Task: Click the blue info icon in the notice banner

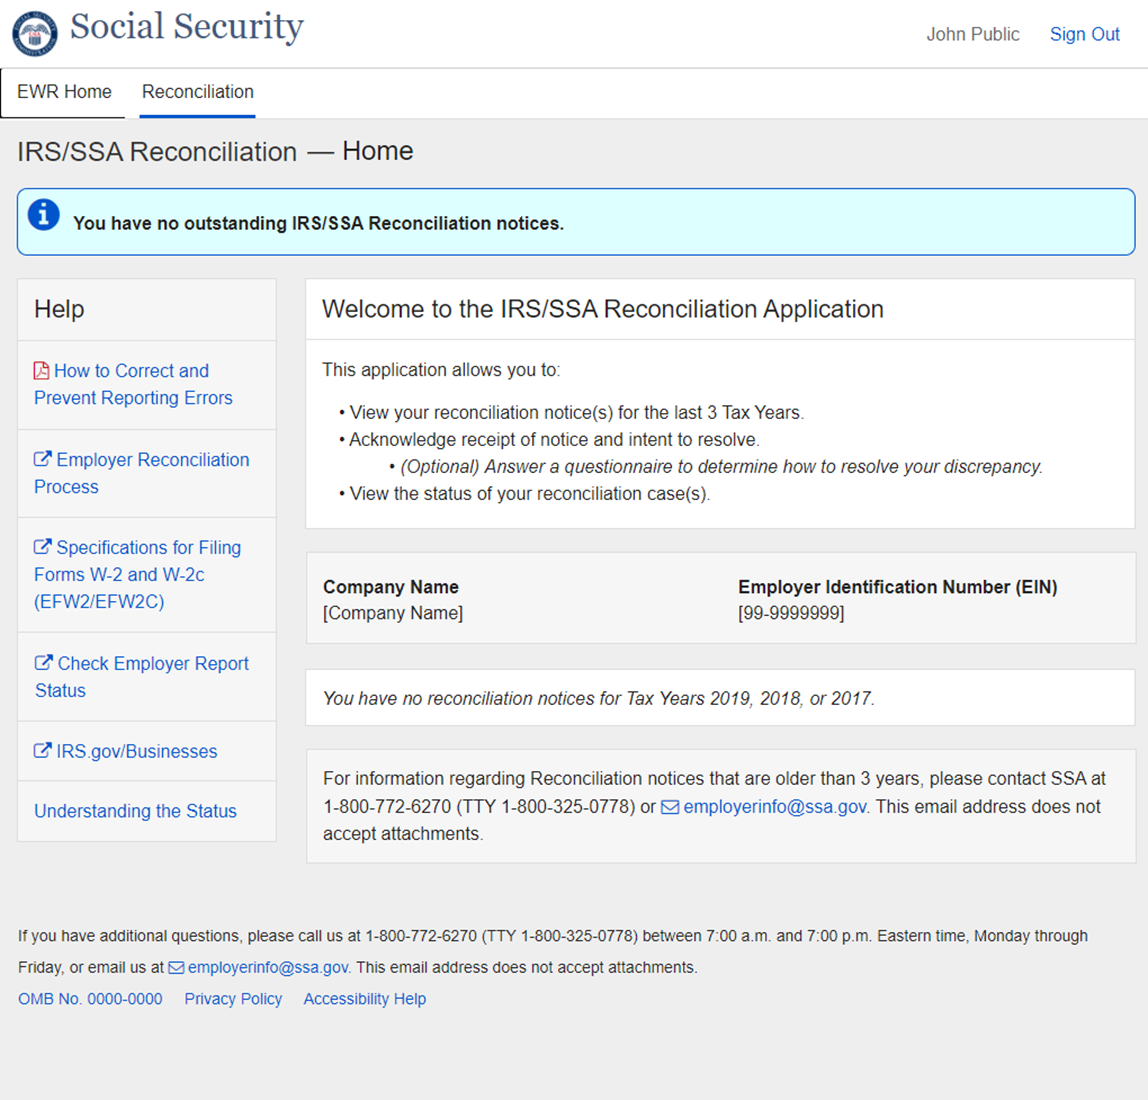Action: pyautogui.click(x=43, y=215)
